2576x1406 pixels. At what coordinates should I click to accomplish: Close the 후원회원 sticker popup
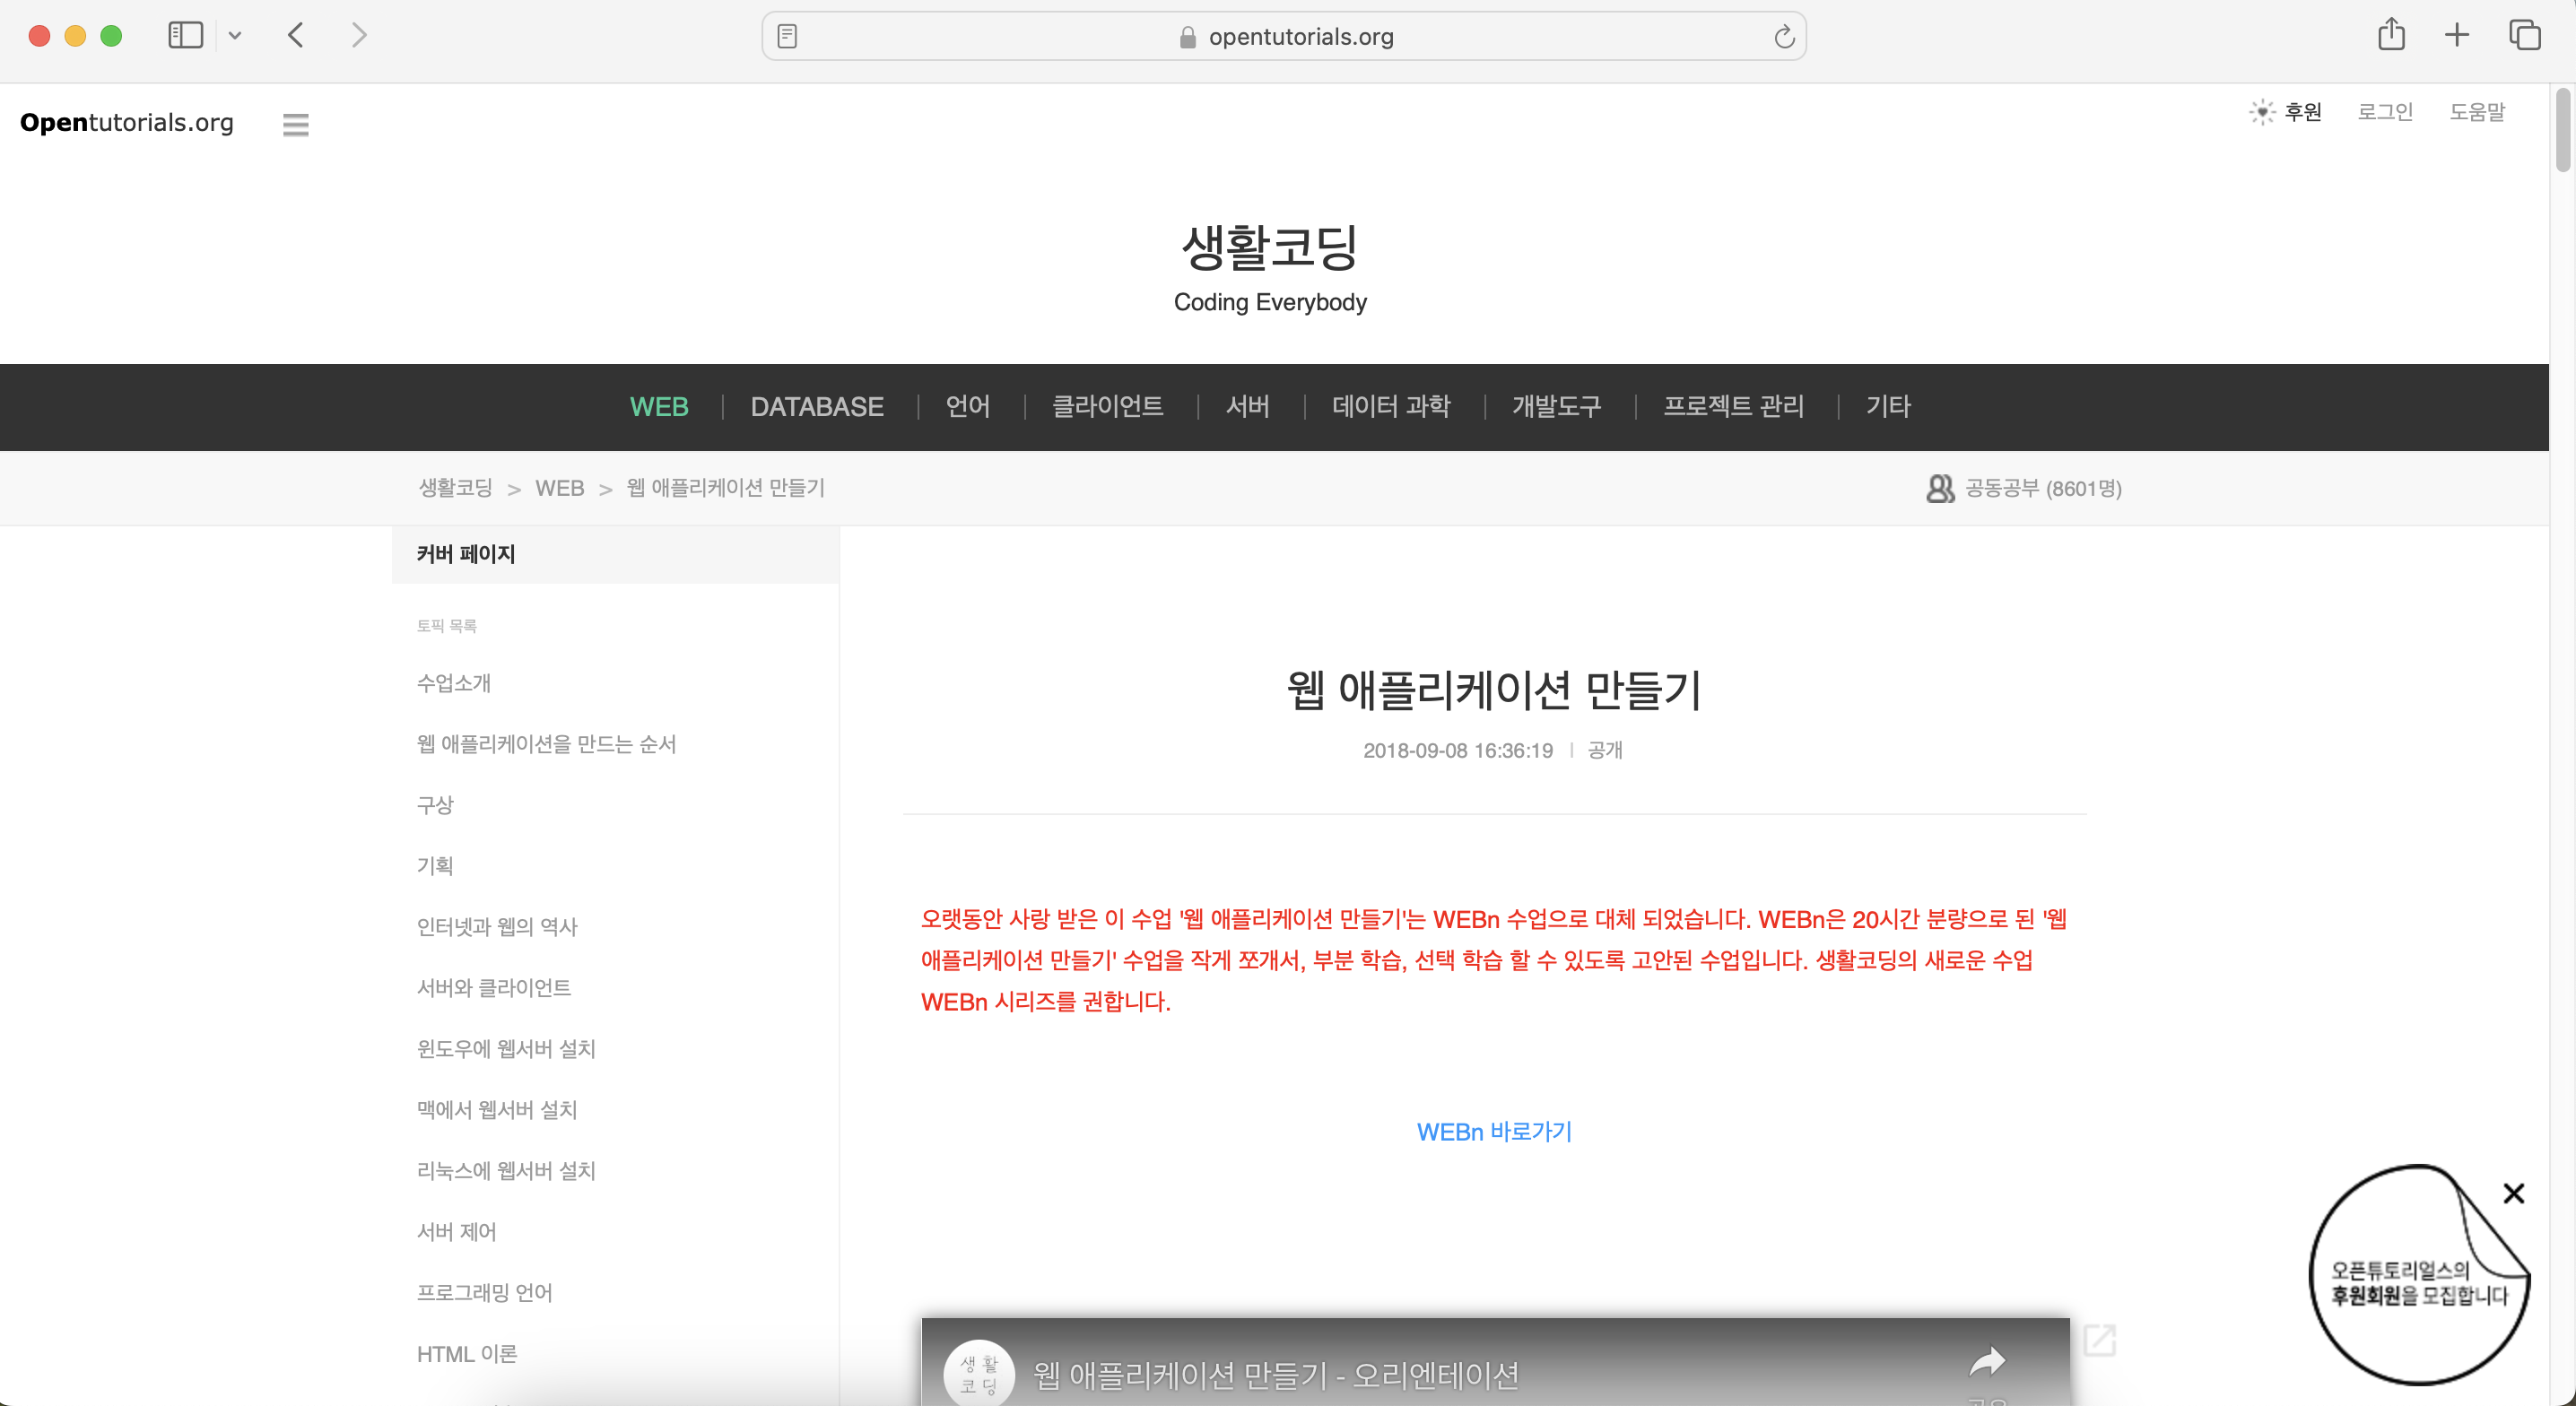pos(2514,1193)
